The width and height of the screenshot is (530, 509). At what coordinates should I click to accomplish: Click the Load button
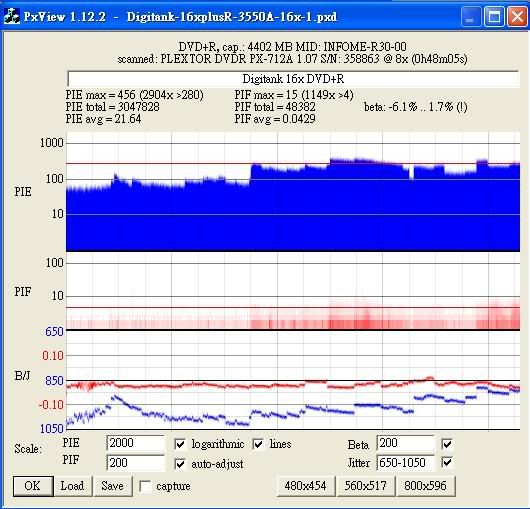coord(73,486)
